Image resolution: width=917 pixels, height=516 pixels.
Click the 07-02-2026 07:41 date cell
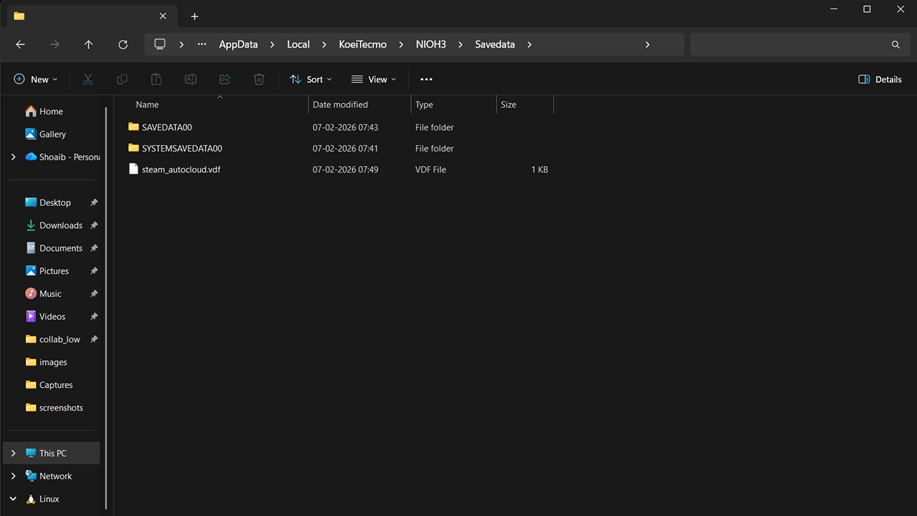tap(345, 148)
